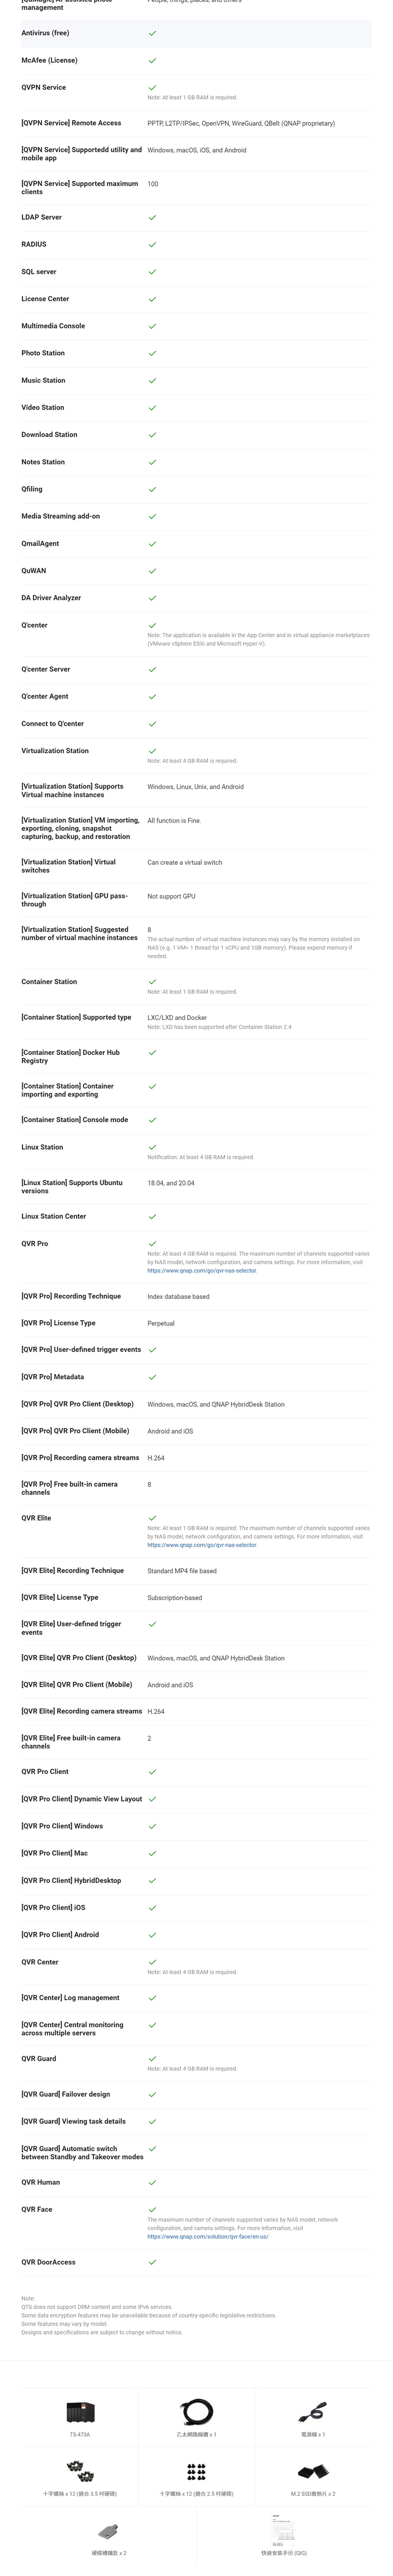The width and height of the screenshot is (393, 2576).
Task: Click the Virtualization Station row label
Action: (x=55, y=751)
